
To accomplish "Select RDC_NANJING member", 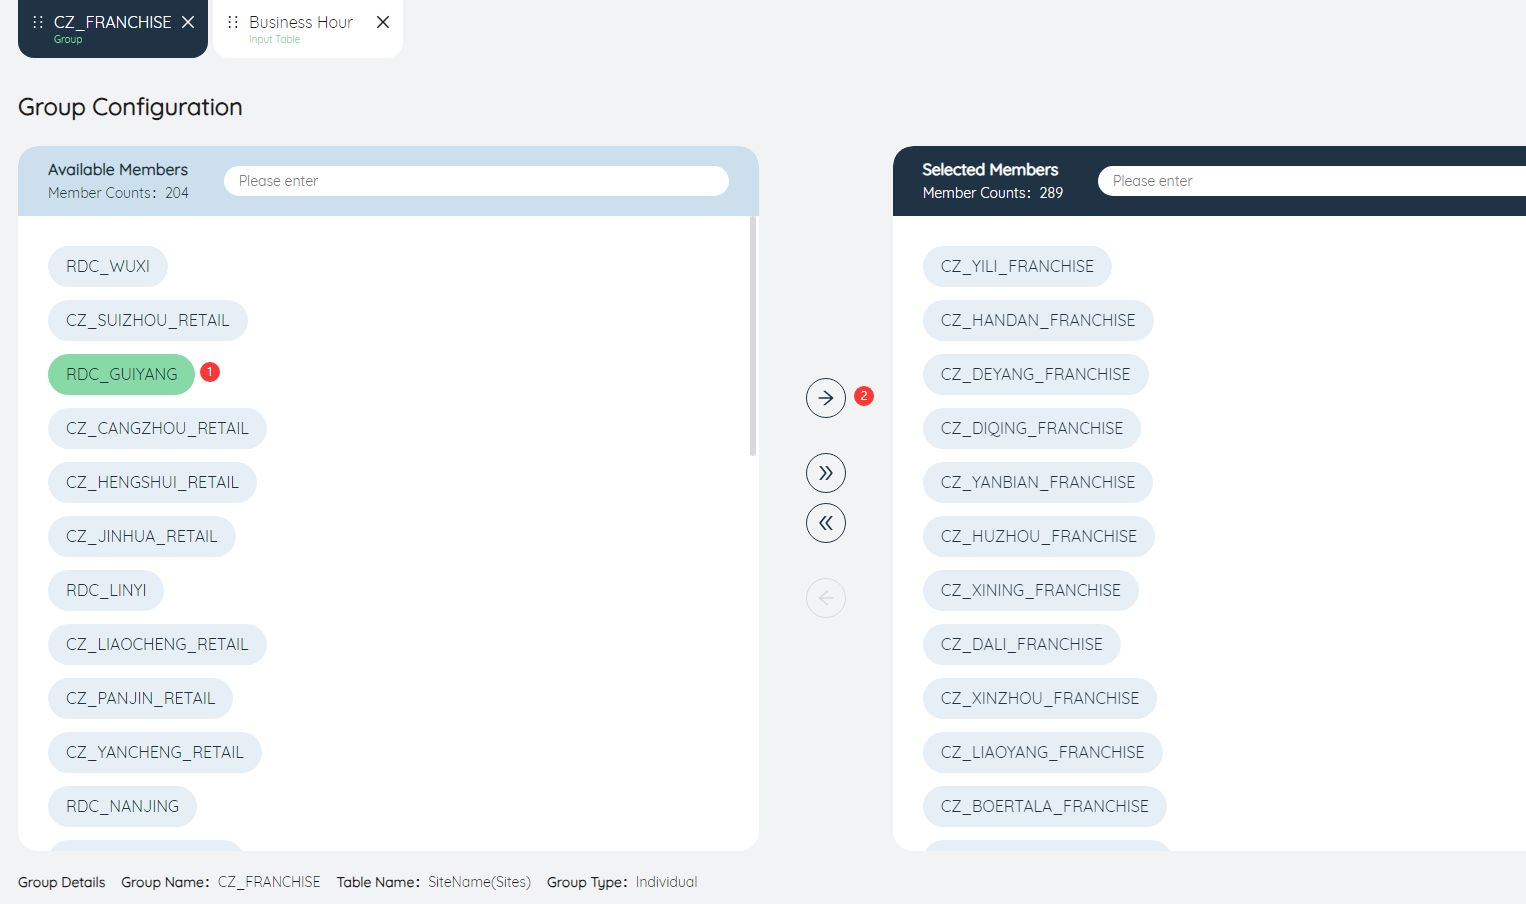I will [x=122, y=806].
